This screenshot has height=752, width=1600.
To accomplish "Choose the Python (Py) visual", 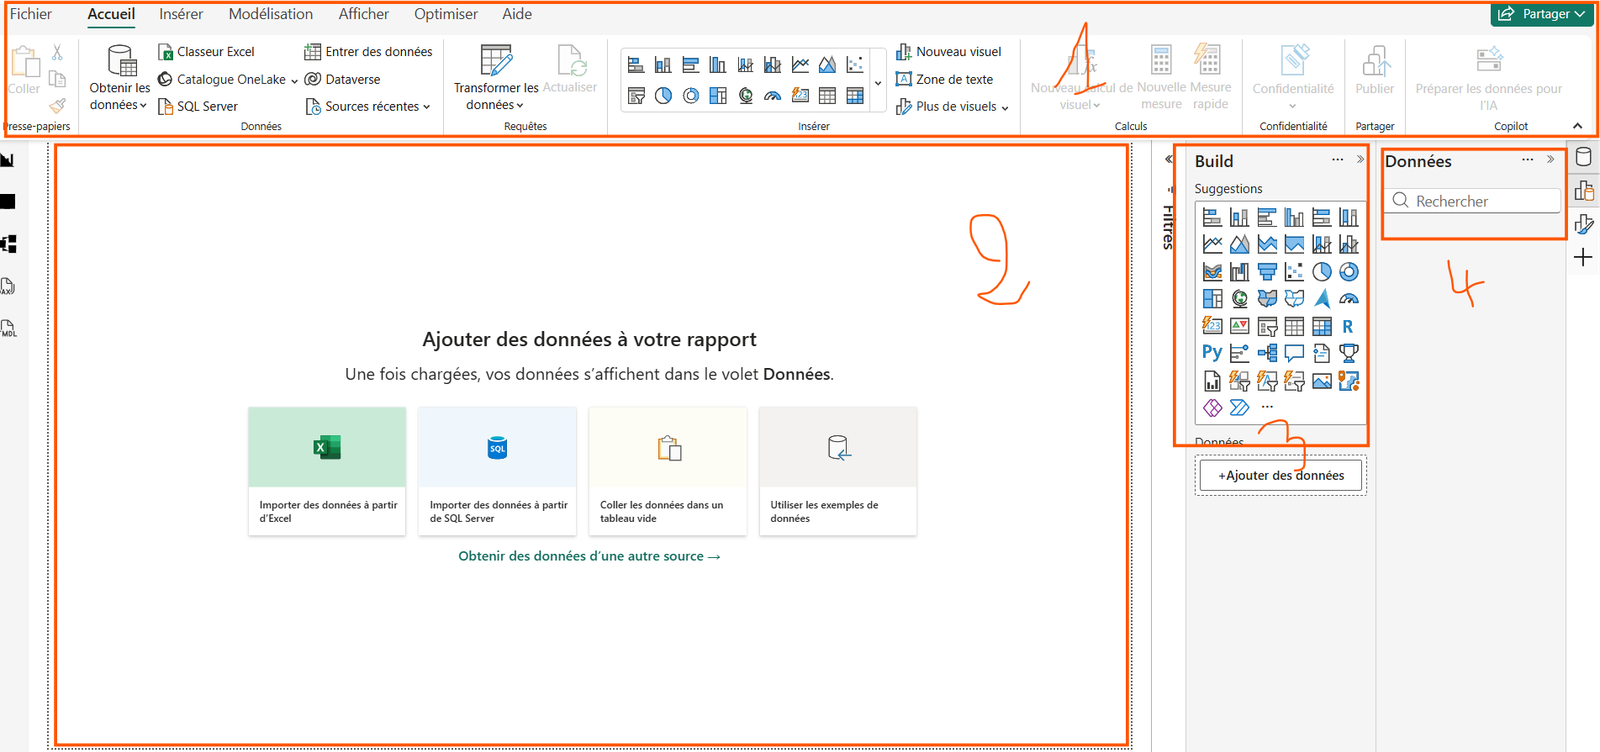I will (x=1212, y=352).
